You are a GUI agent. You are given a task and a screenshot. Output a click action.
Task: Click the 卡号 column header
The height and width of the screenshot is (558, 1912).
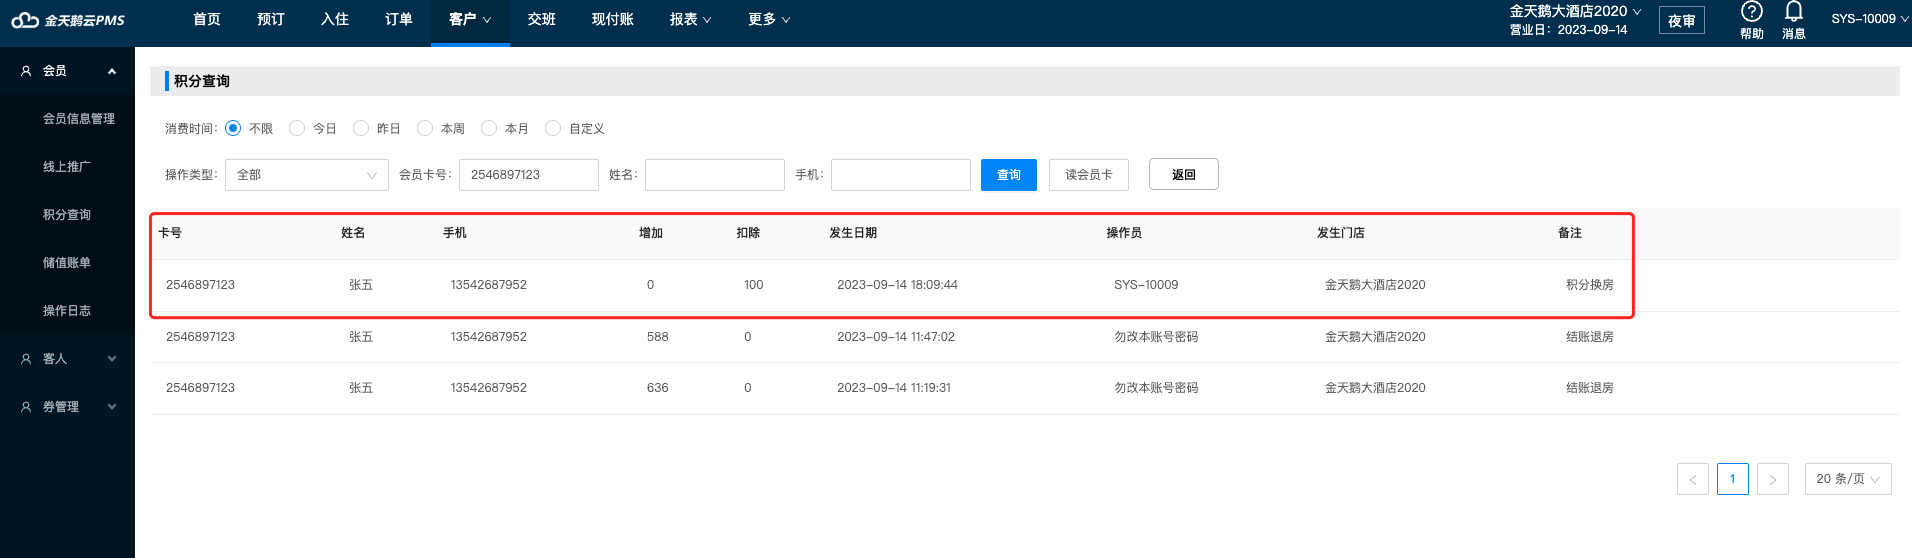170,233
